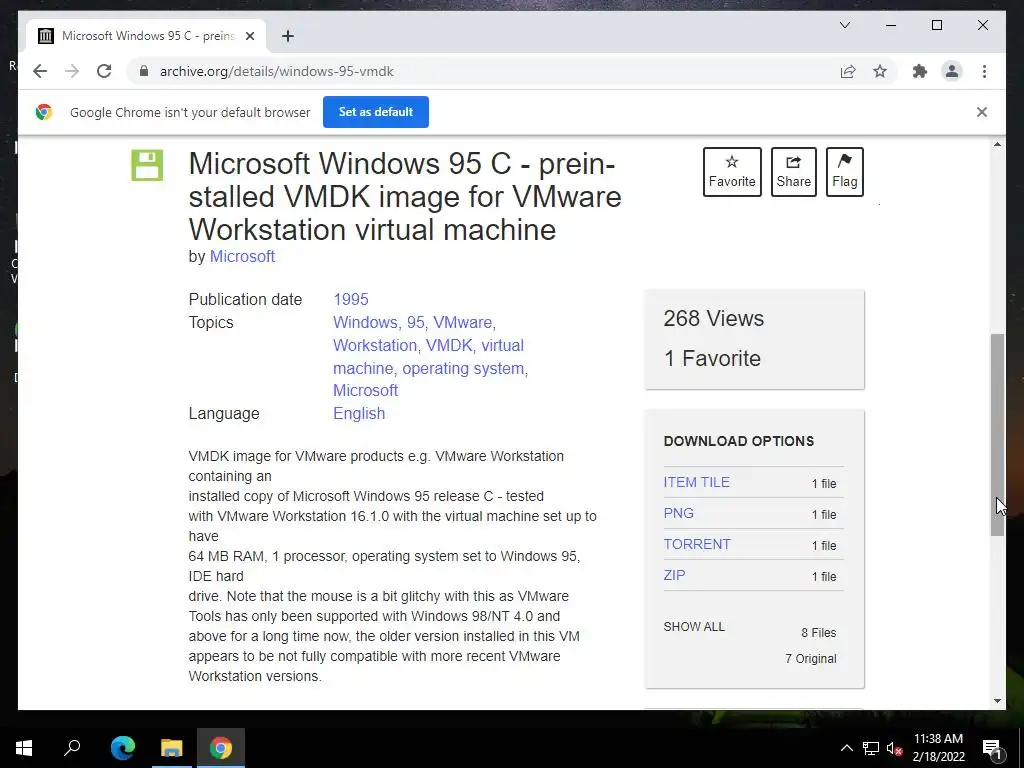Viewport: 1024px width, 768px height.
Task: Open the Chrome profile avatar
Action: pyautogui.click(x=952, y=71)
